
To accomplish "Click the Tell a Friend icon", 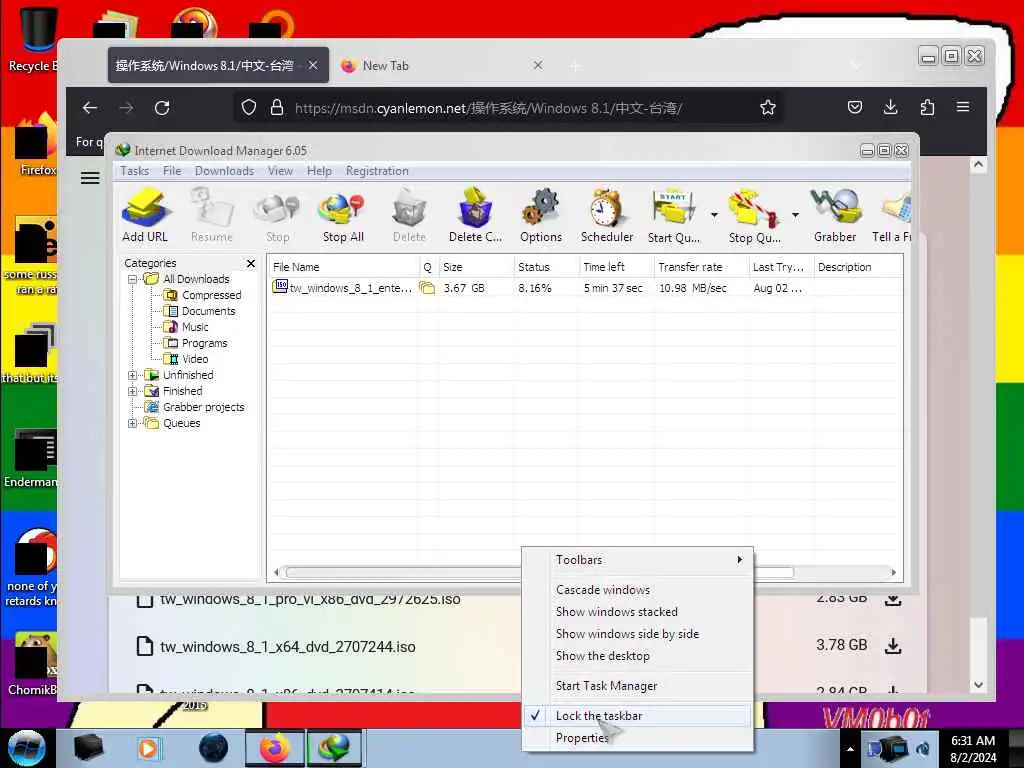I will click(x=892, y=215).
